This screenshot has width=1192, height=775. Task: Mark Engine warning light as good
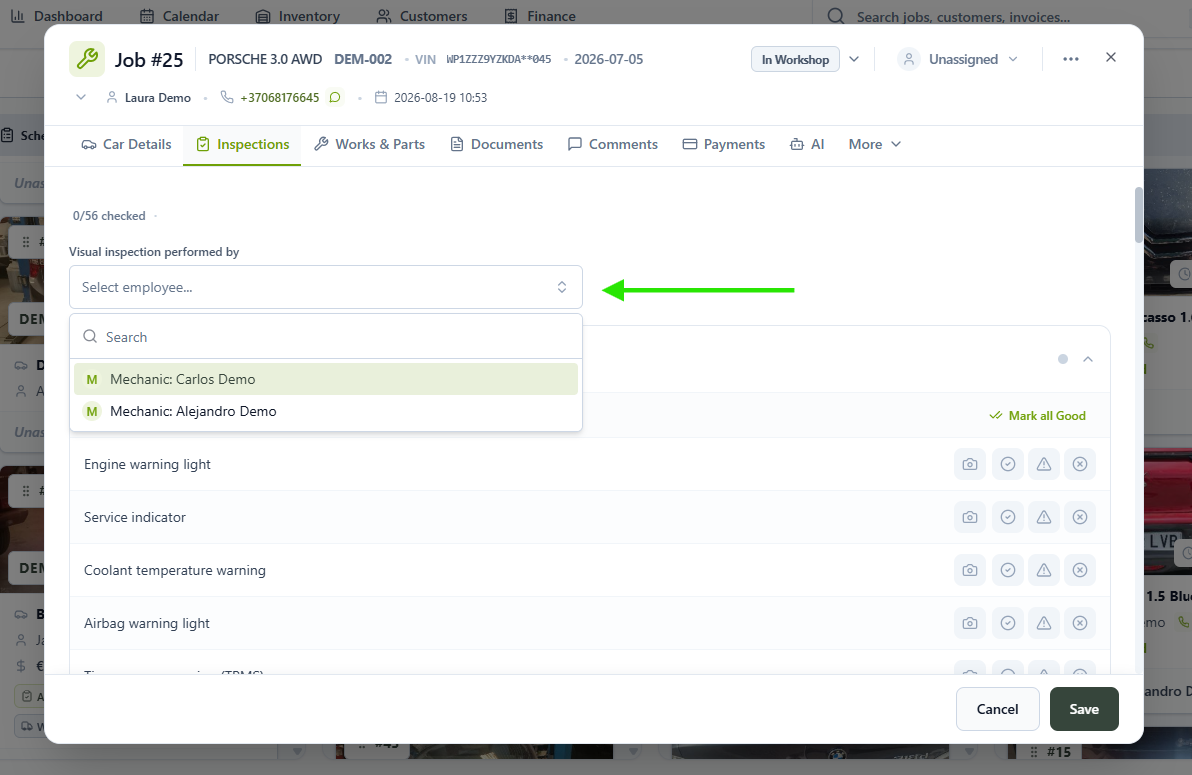point(1008,464)
